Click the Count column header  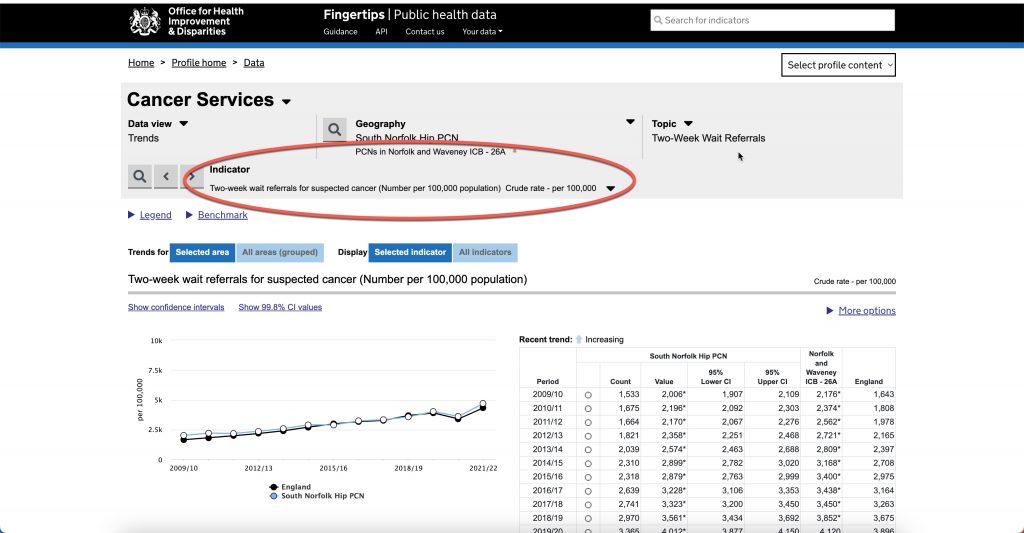(620, 381)
